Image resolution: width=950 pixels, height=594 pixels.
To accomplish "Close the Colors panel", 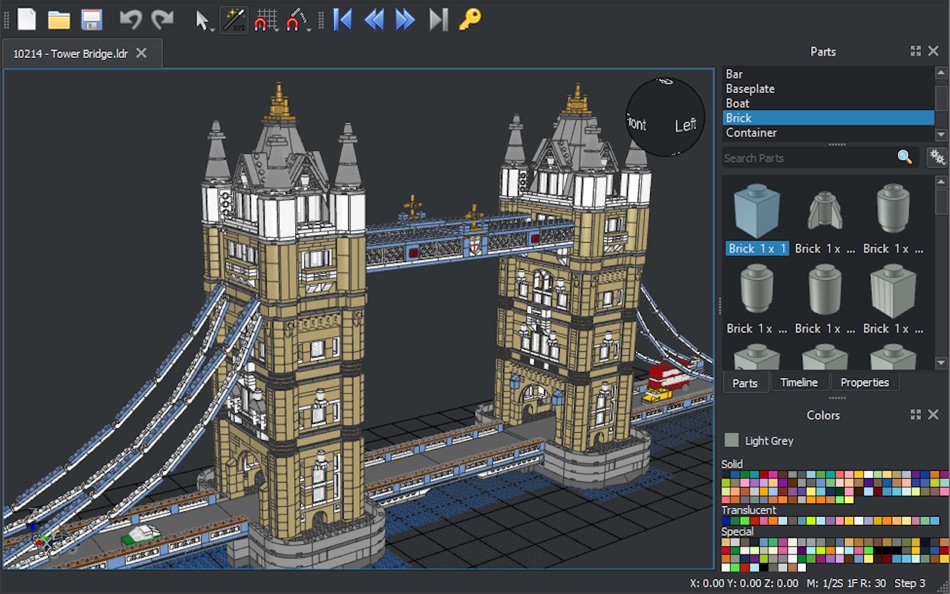I will pos(934,414).
